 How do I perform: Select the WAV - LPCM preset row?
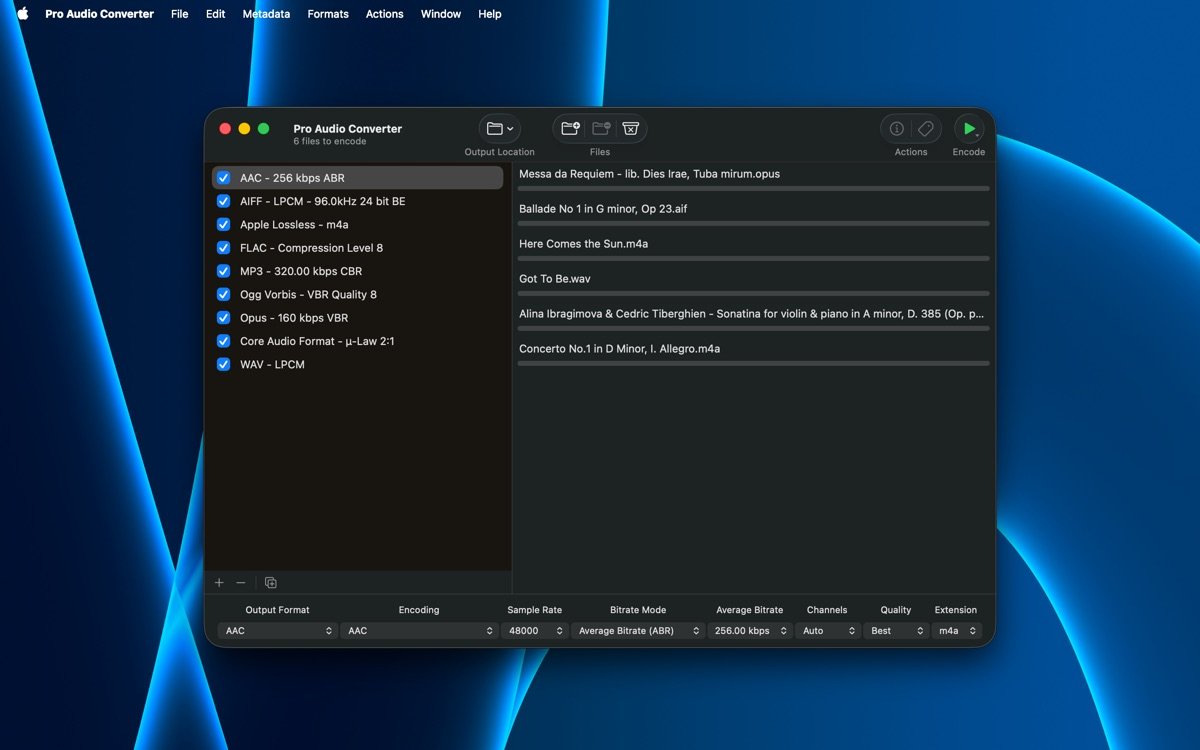pos(357,365)
